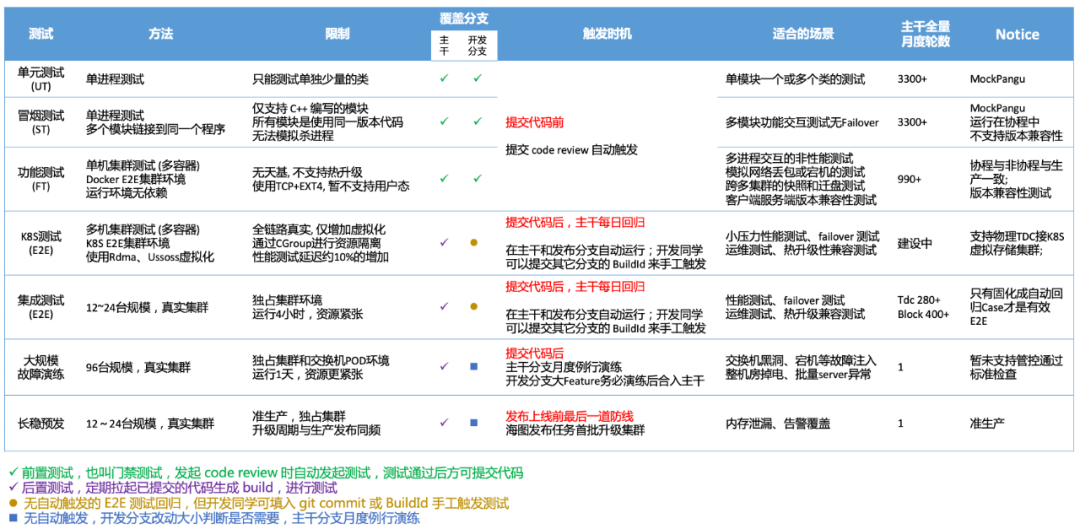Click the 96台规模，真实集群 cell
This screenshot has height=529, width=1080.
(x=140, y=367)
